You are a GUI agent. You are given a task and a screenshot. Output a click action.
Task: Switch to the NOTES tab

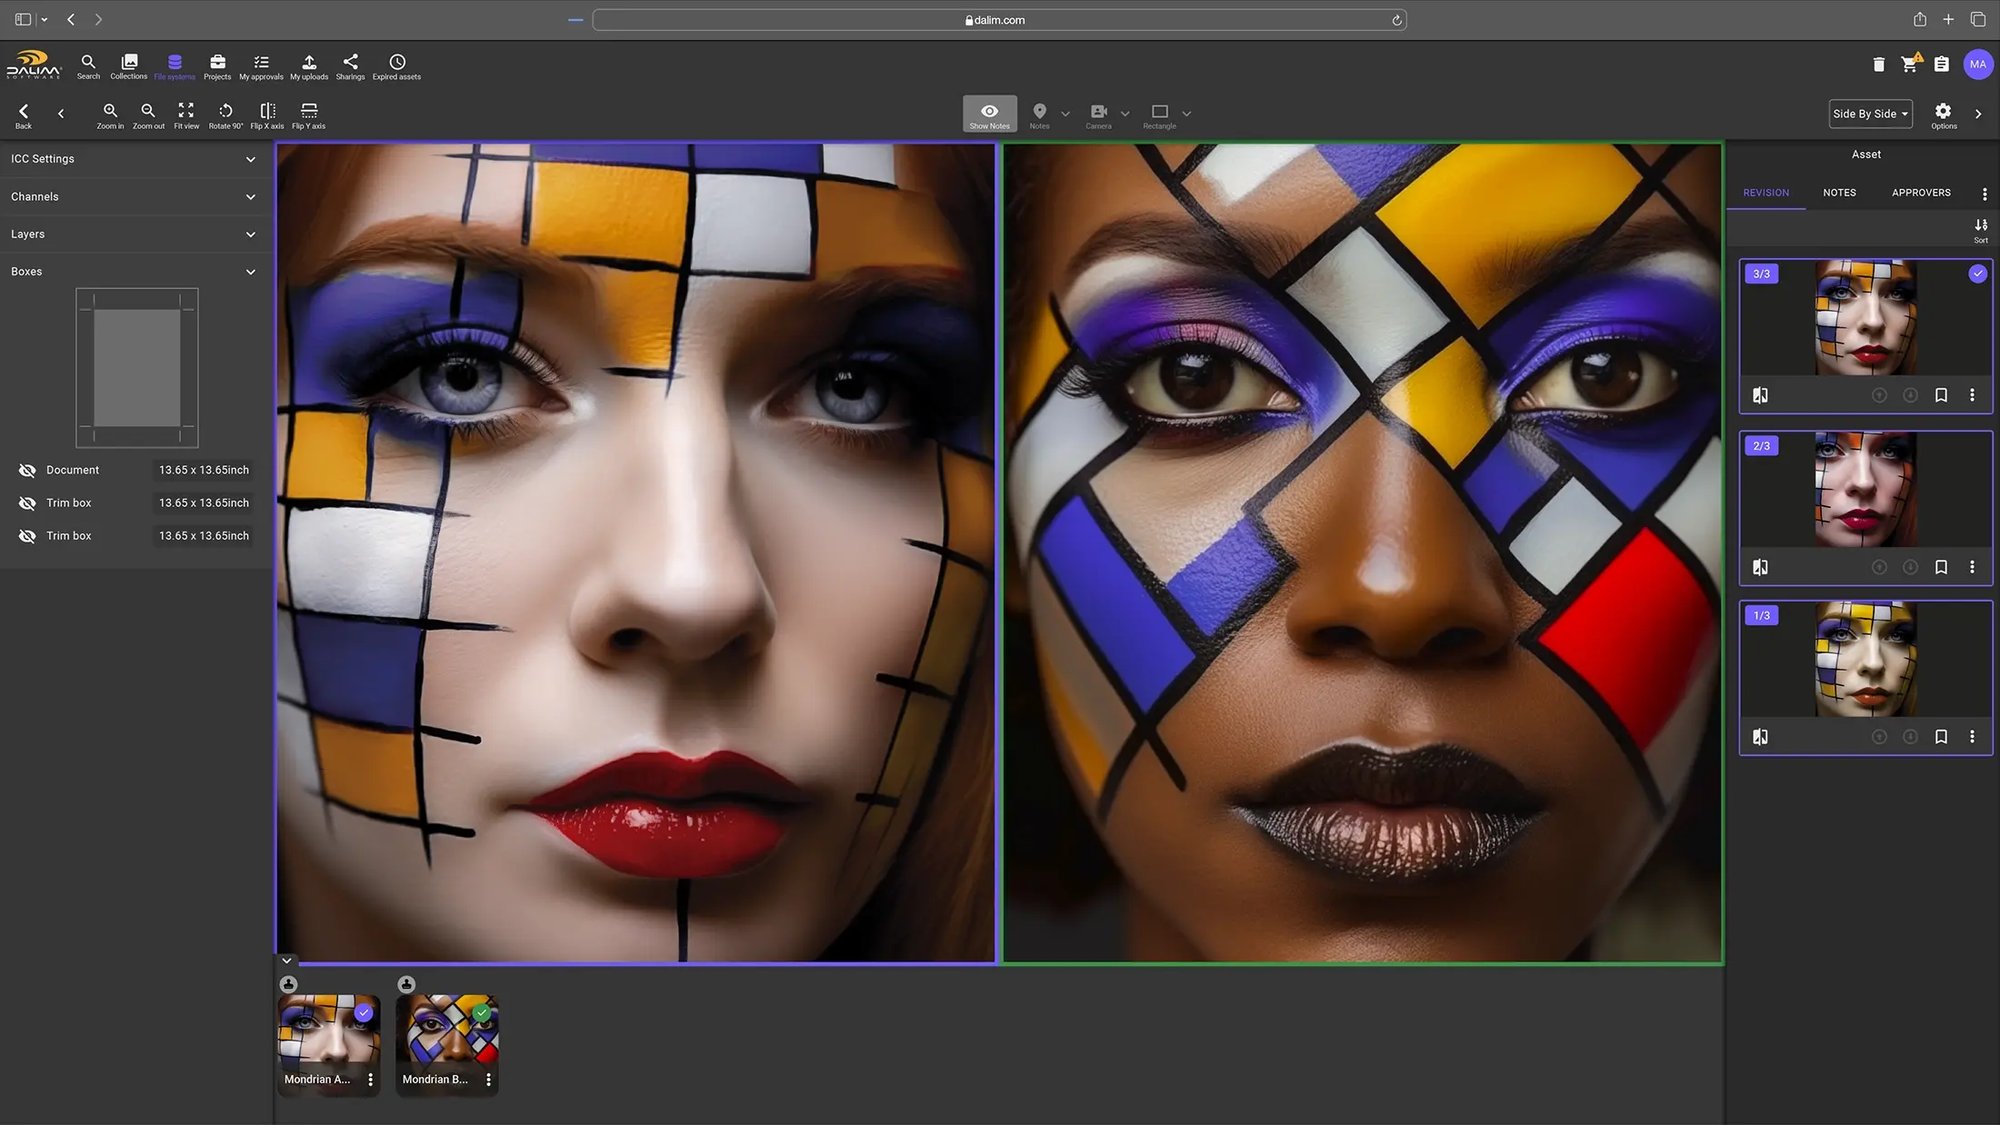[1839, 193]
